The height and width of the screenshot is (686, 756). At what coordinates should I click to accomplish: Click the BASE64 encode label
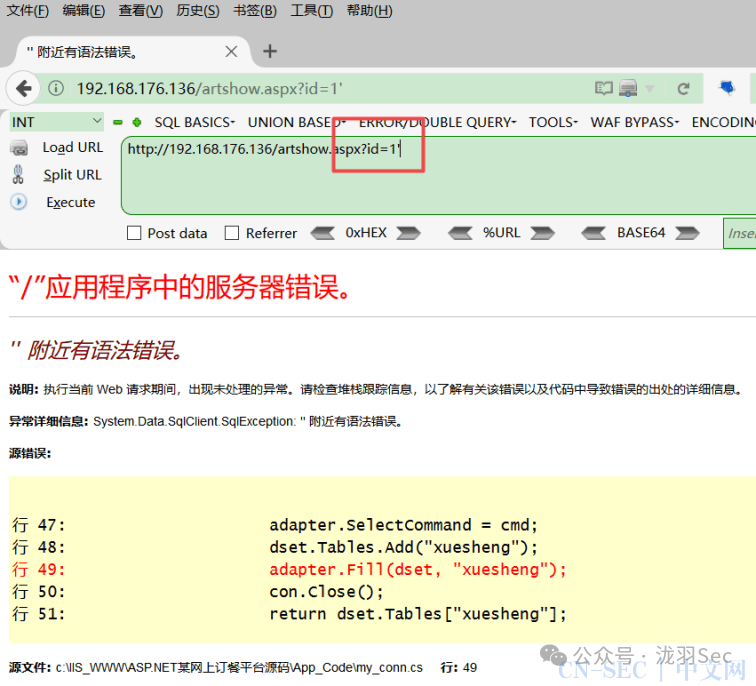coord(641,233)
